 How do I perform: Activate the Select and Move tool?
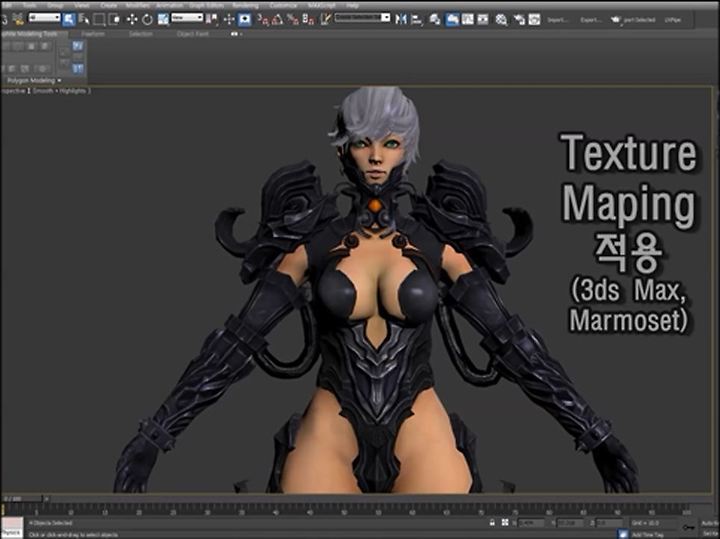[132, 19]
